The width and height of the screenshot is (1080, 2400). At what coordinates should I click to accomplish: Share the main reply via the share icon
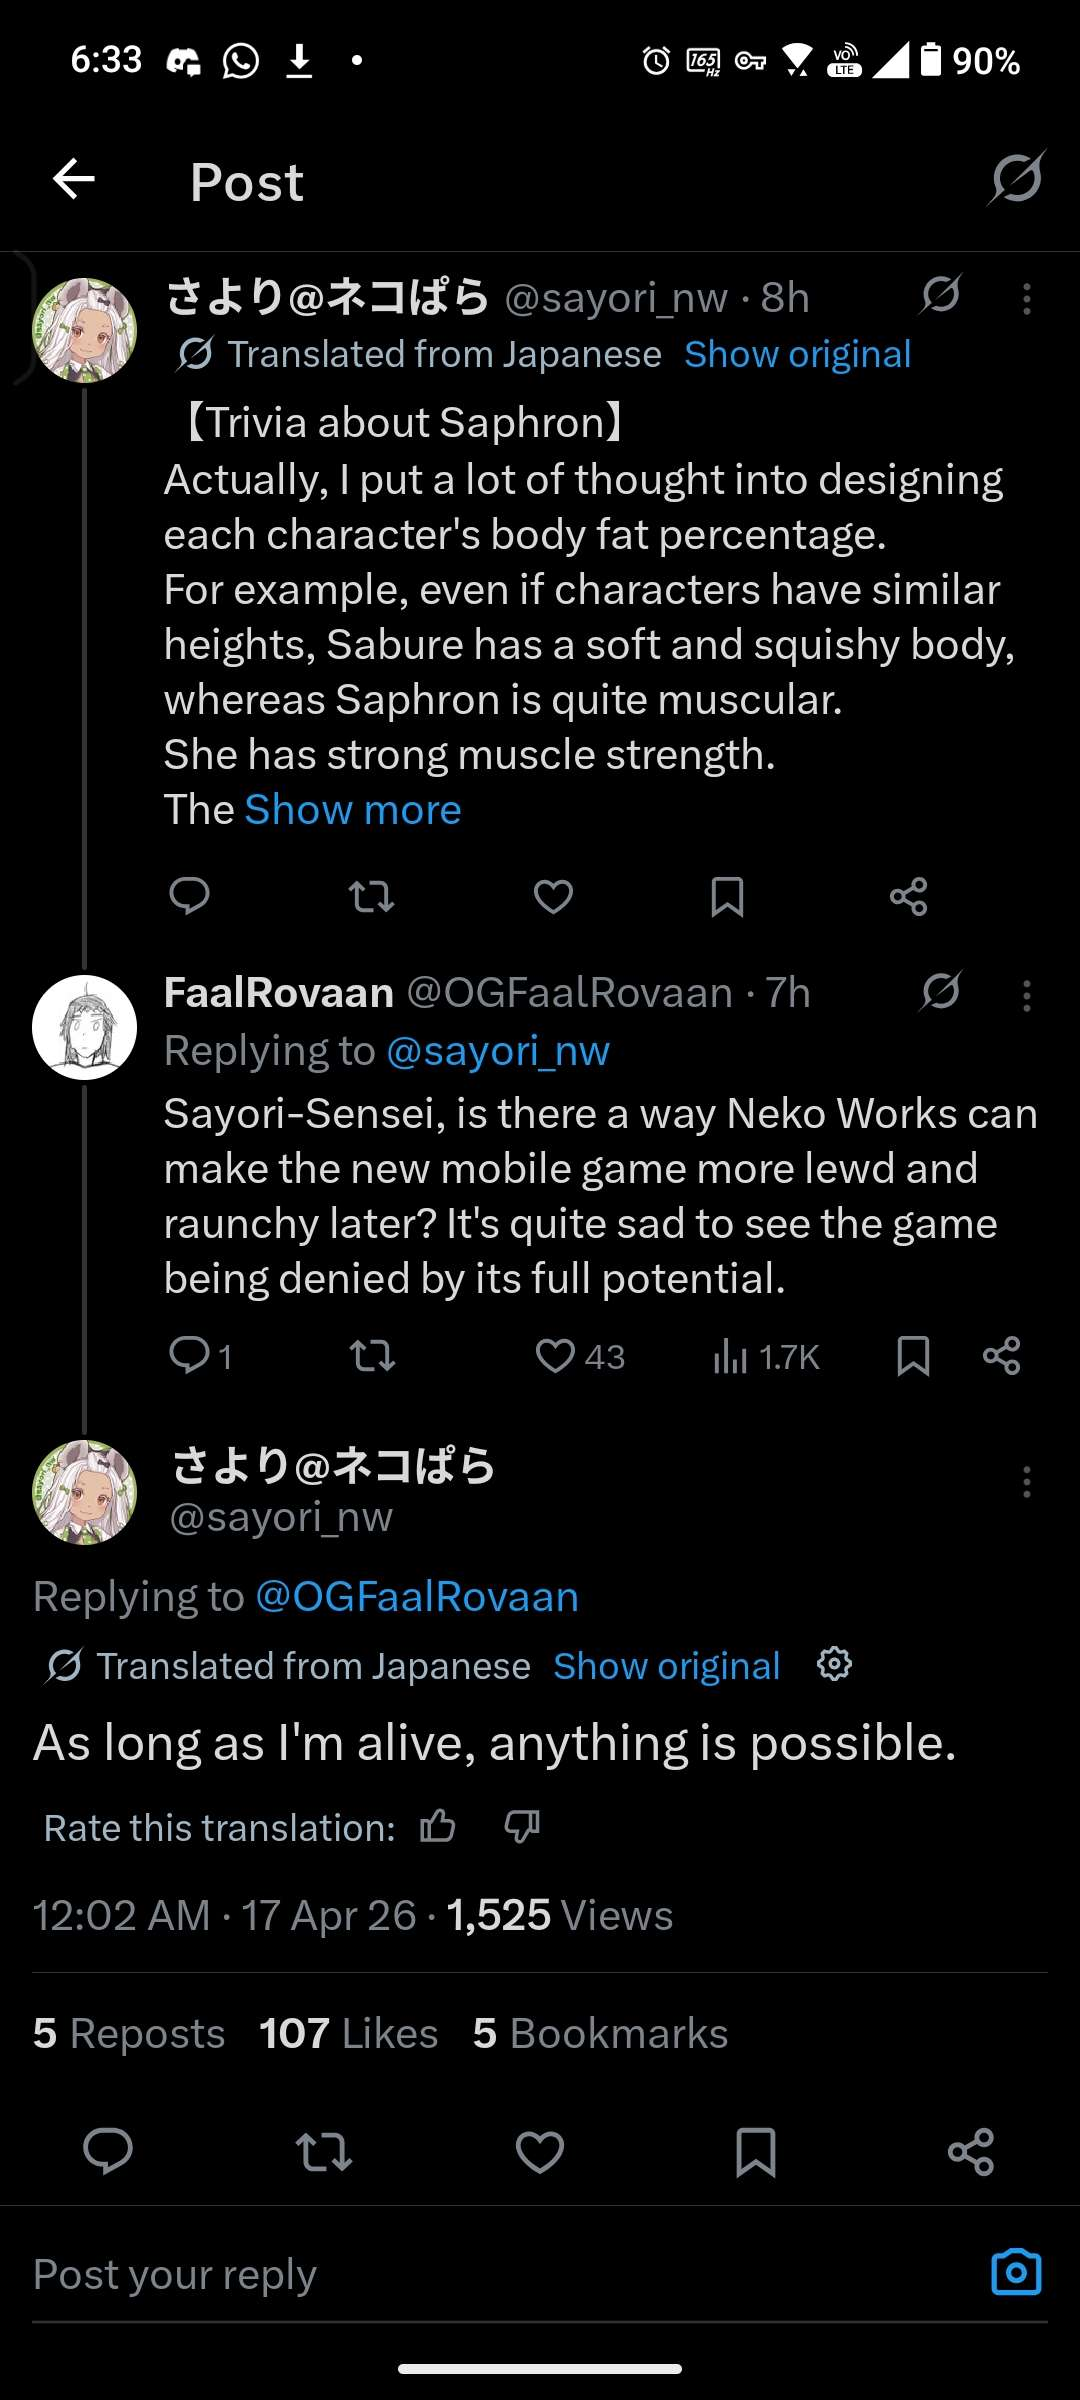970,2151
